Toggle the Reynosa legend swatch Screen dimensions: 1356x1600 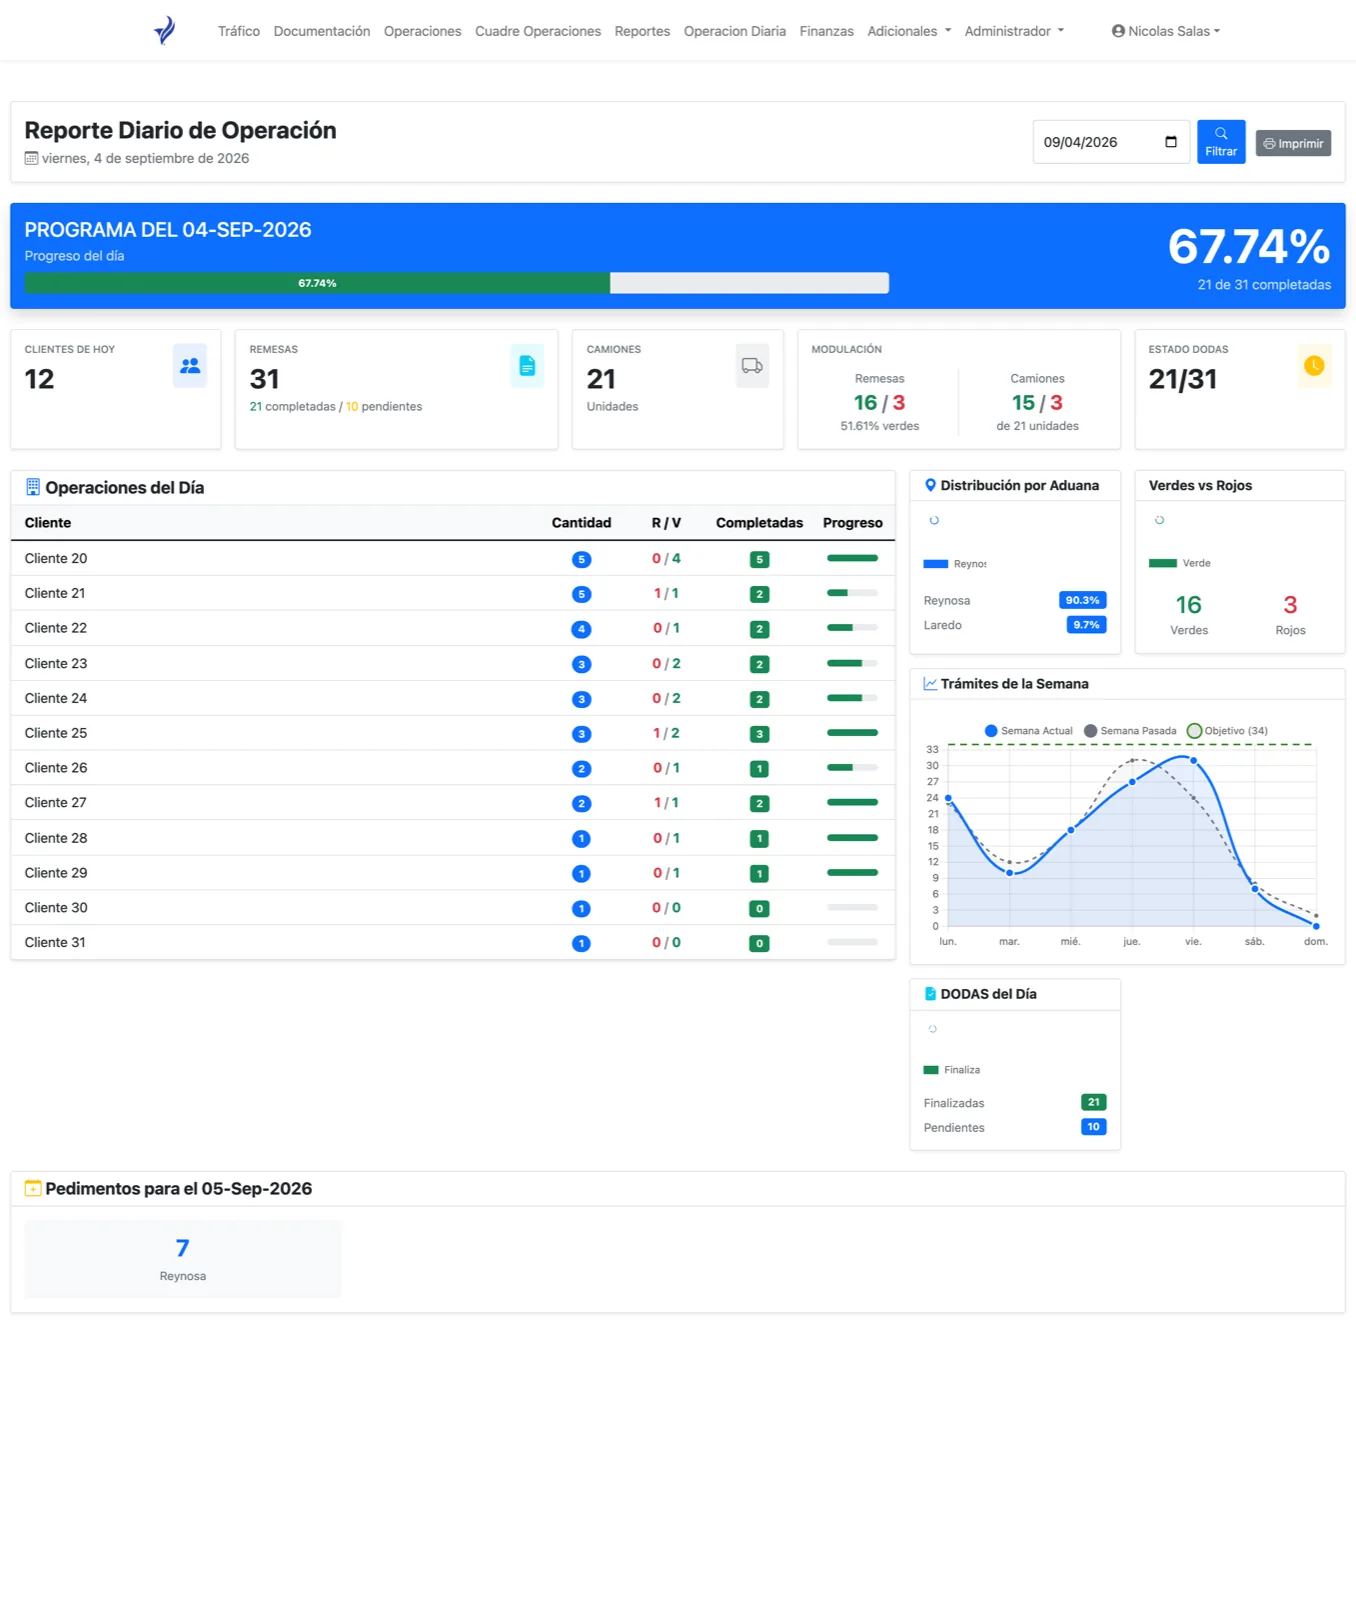[x=935, y=564]
